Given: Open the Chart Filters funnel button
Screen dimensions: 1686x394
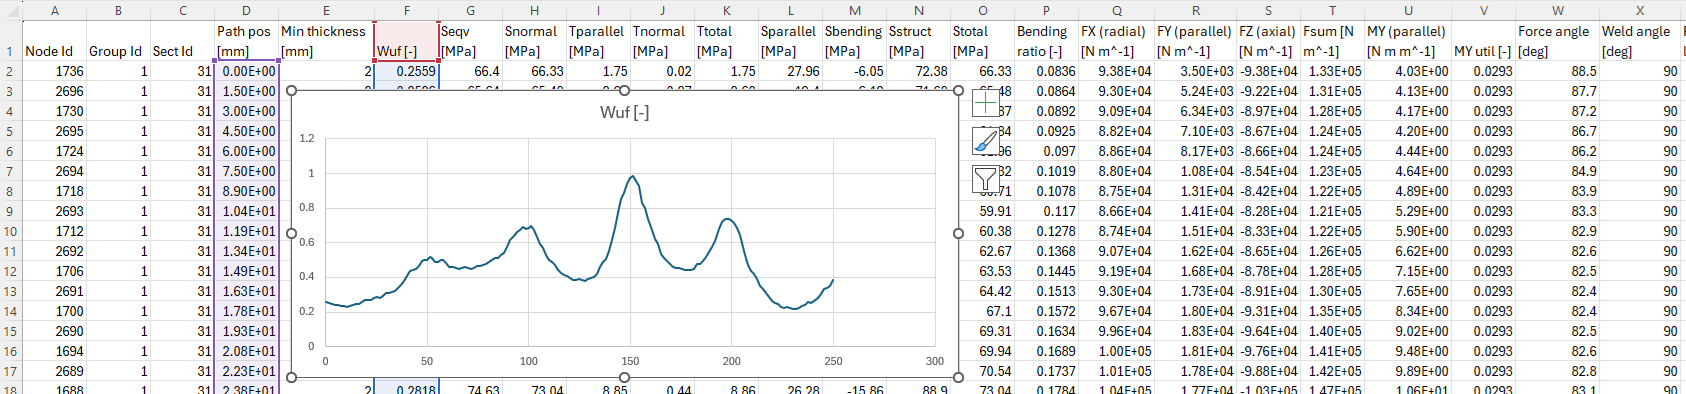Looking at the screenshot, I should 986,179.
